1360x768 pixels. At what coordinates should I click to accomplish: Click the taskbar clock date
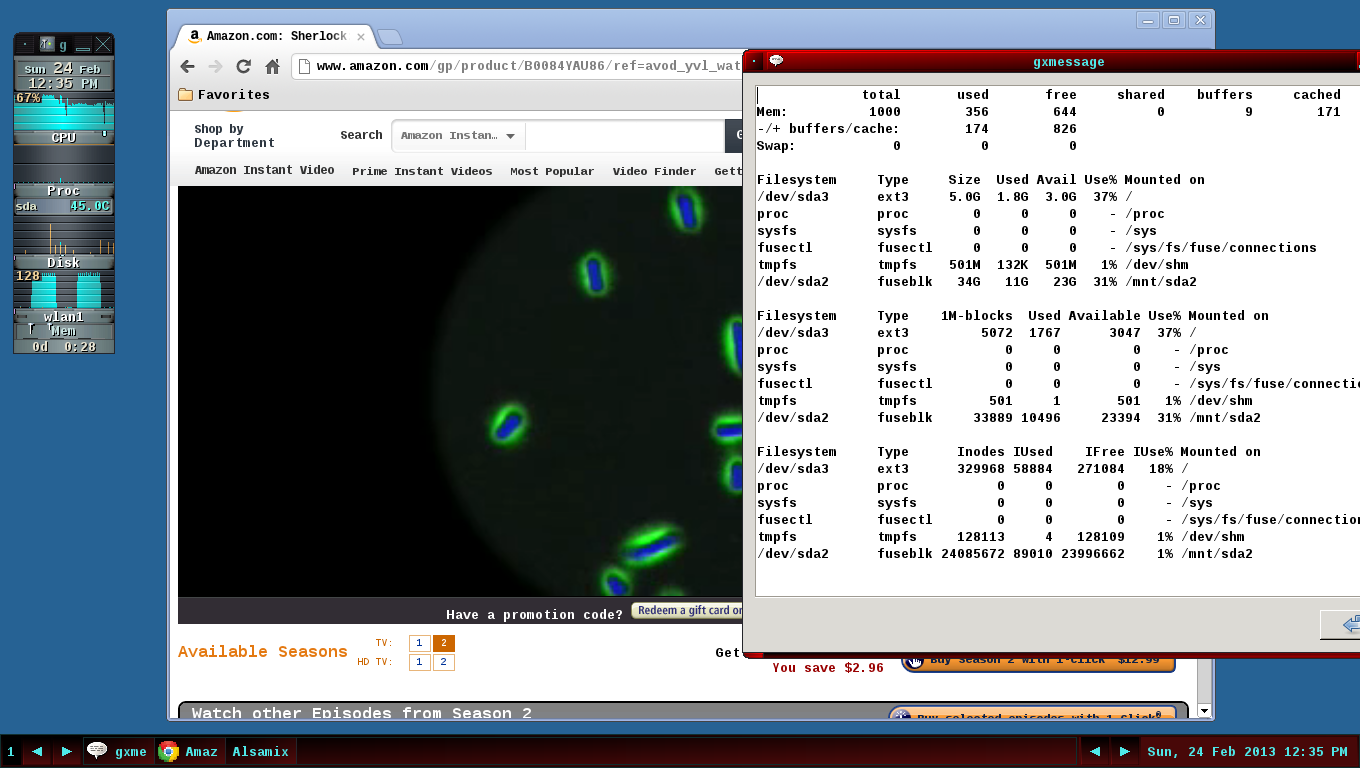click(x=1247, y=751)
